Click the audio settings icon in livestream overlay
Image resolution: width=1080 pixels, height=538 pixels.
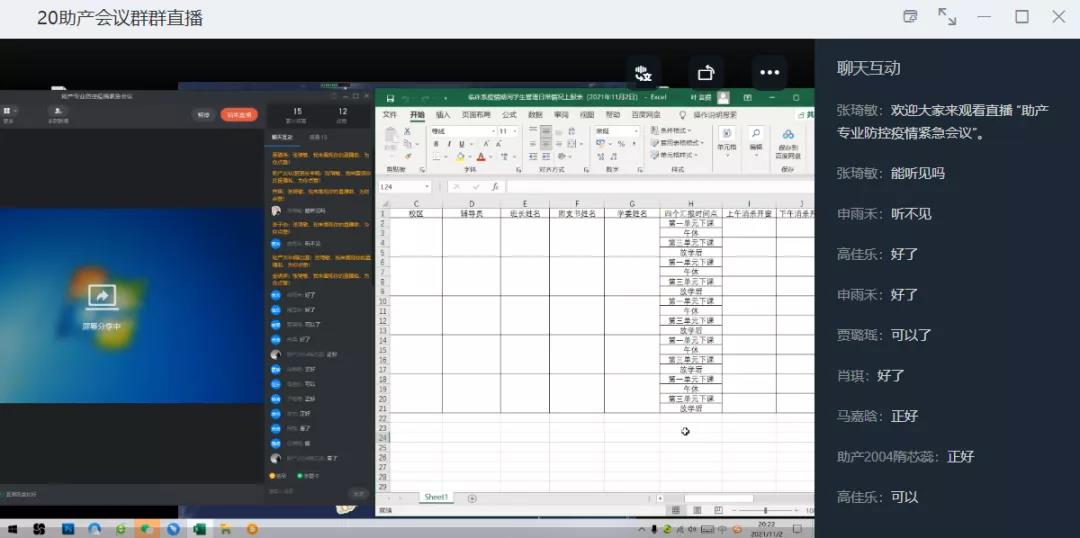644,73
